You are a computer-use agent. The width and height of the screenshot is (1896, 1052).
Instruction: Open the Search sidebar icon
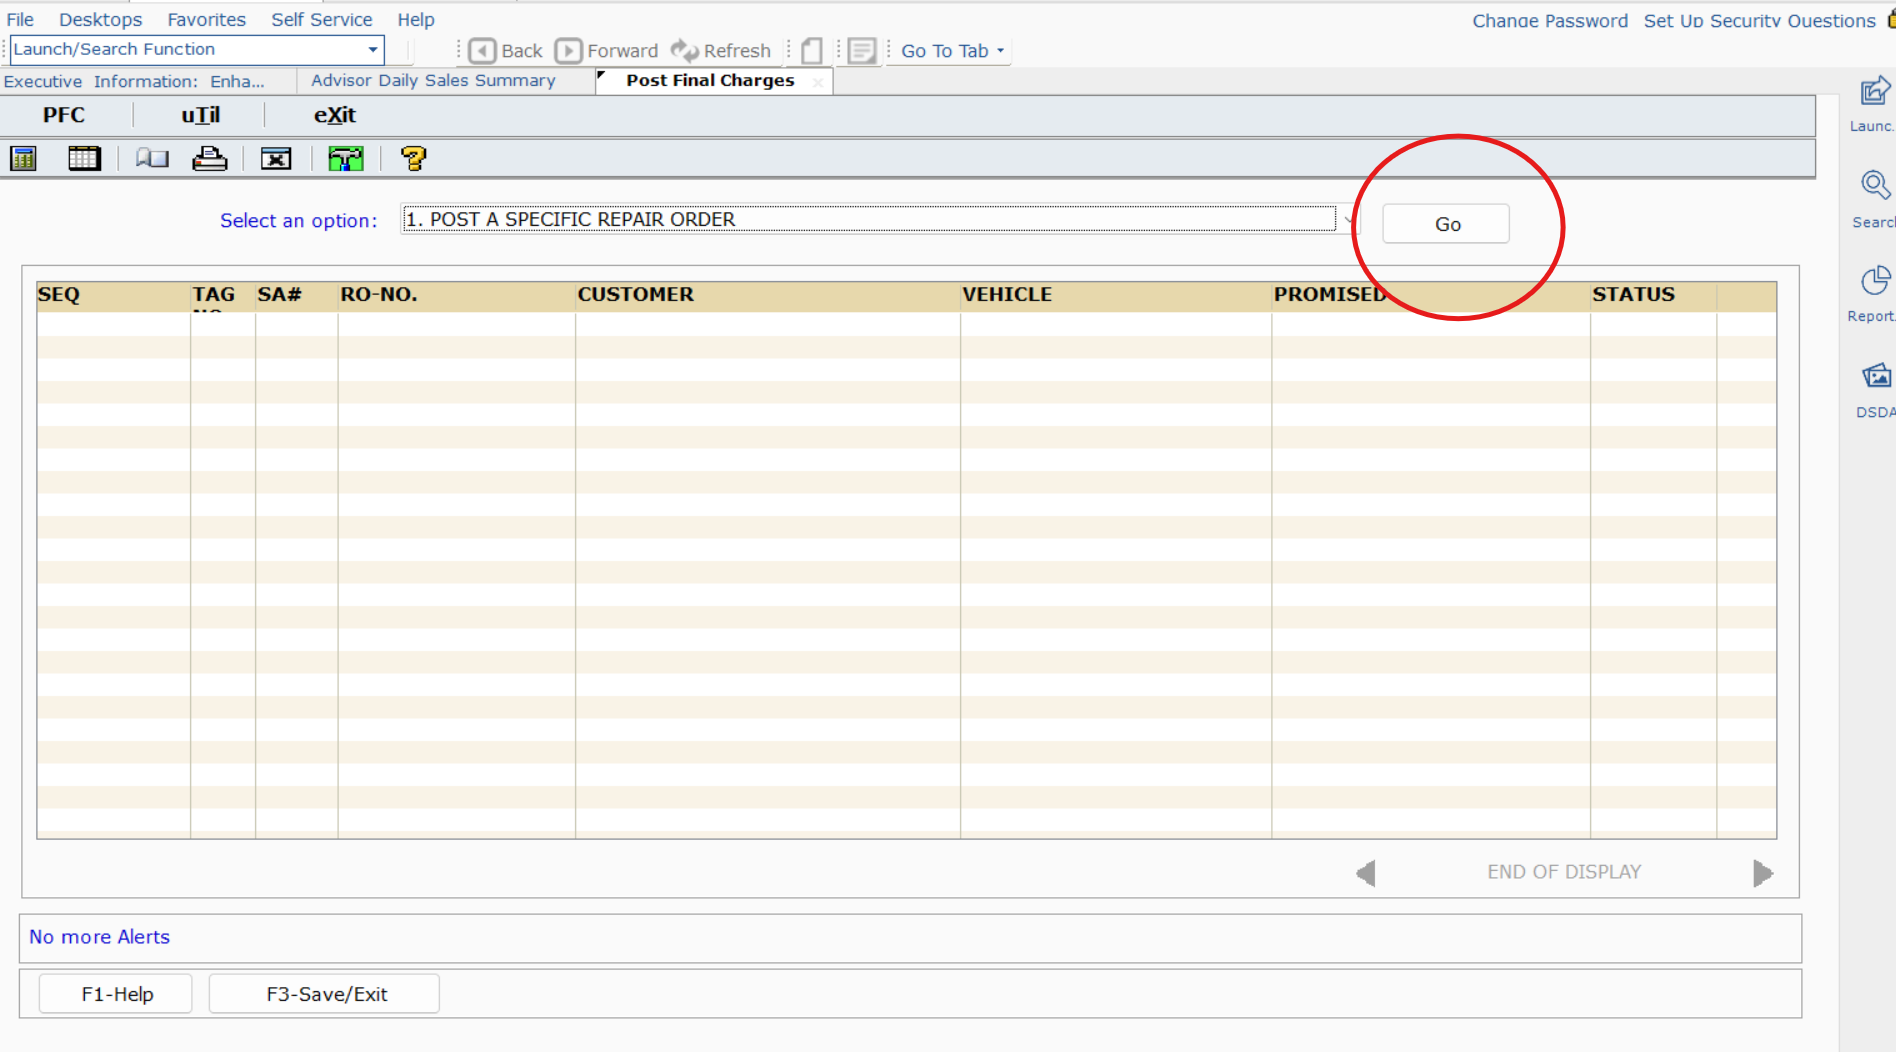tap(1875, 186)
